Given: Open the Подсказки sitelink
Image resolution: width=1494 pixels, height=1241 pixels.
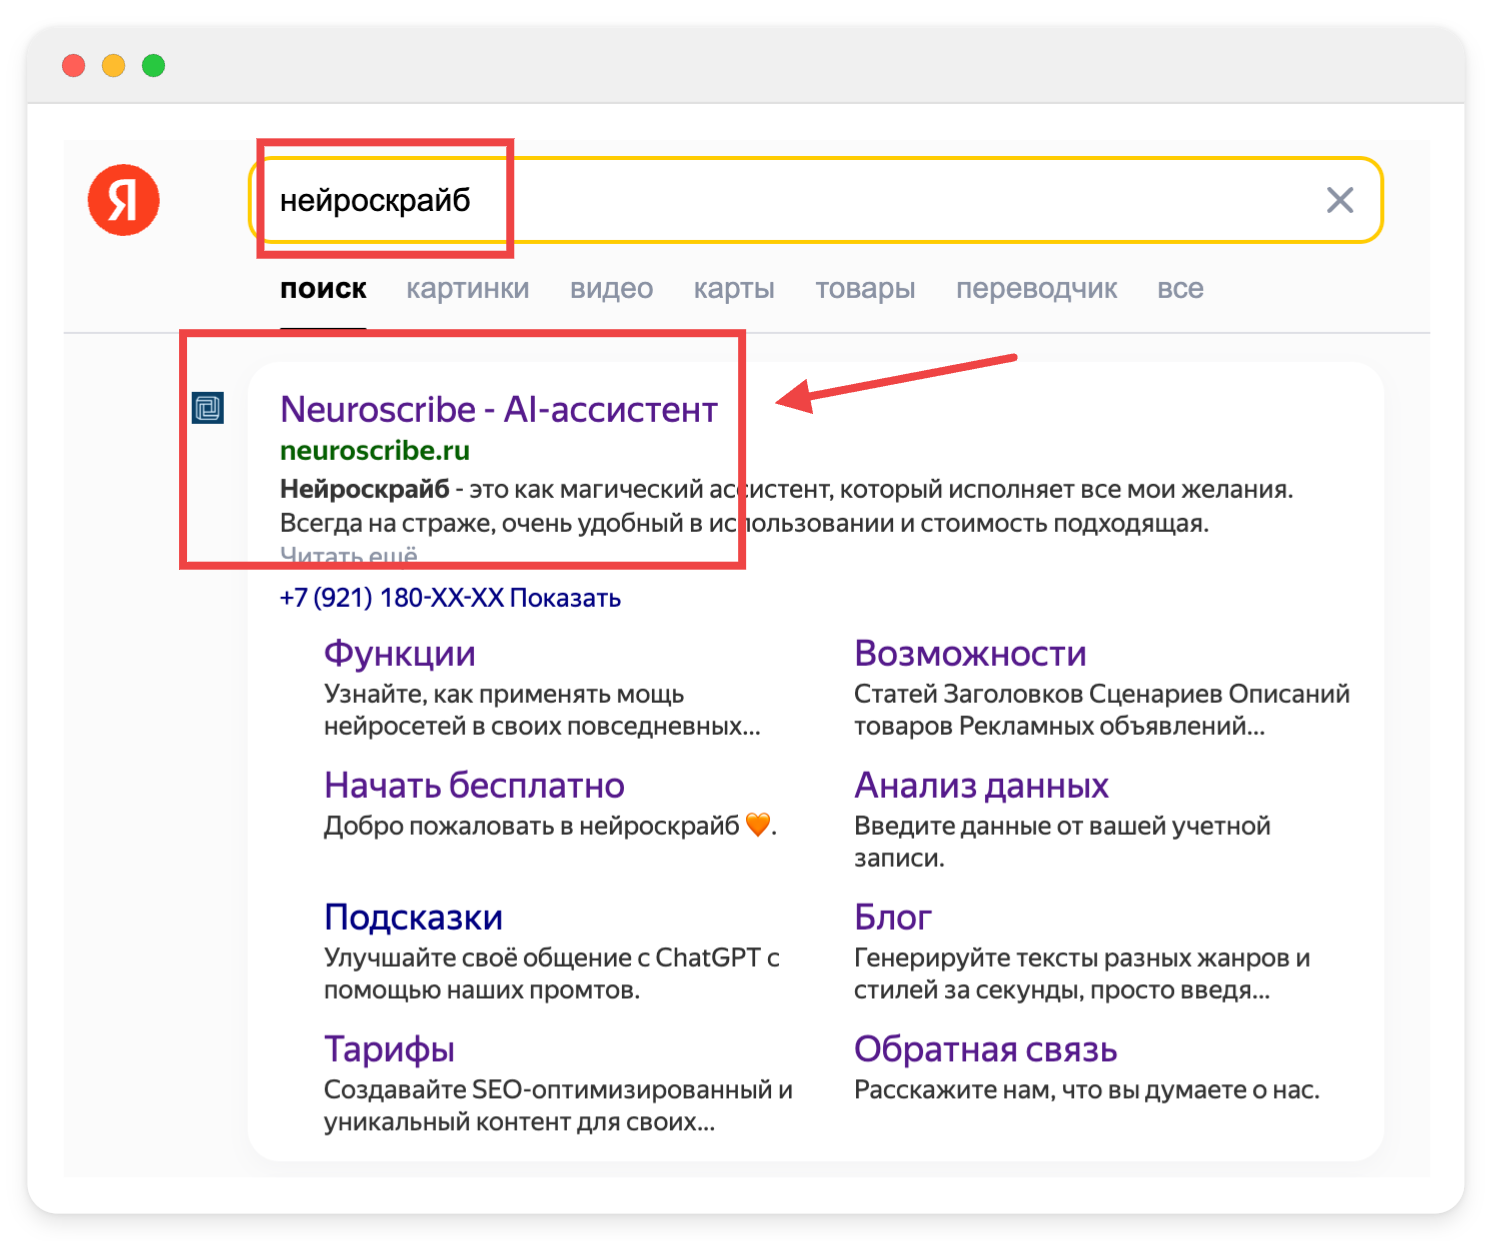Looking at the screenshot, I should pyautogui.click(x=413, y=918).
